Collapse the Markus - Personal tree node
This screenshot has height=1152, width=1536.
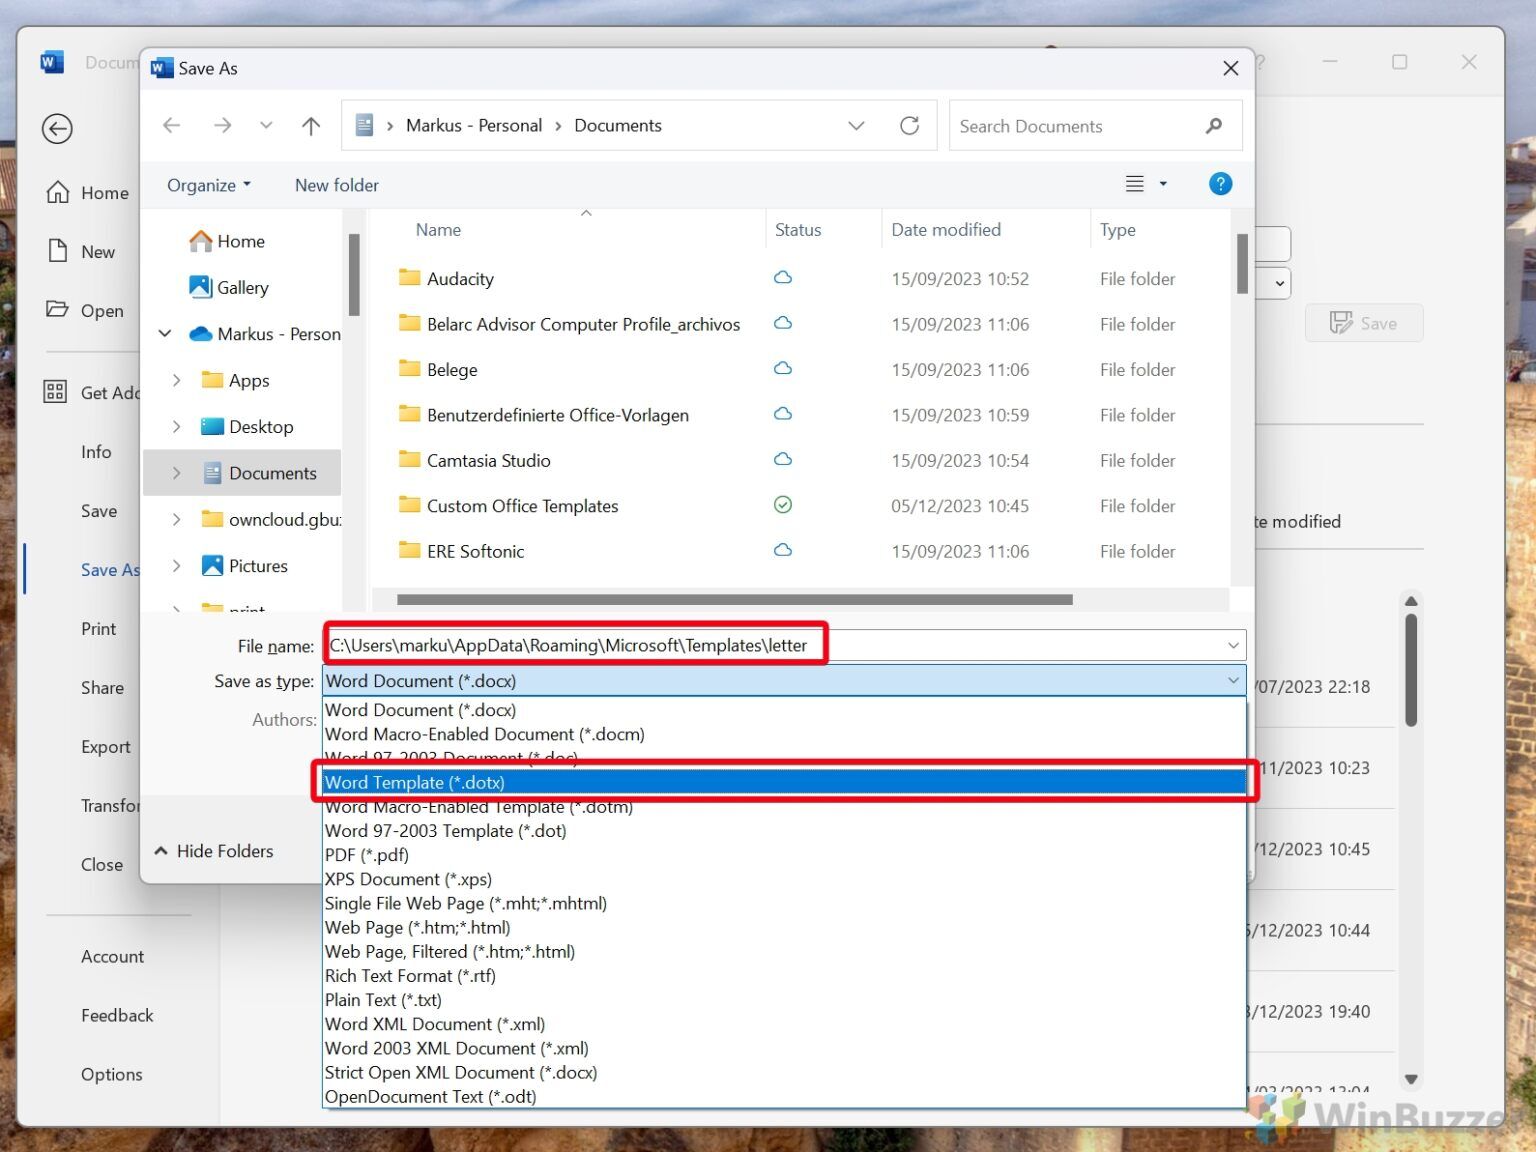[164, 333]
